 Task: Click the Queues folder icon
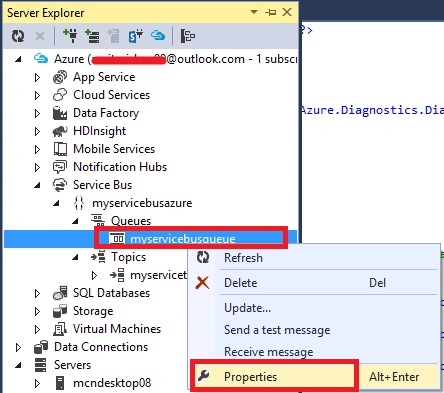[98, 221]
